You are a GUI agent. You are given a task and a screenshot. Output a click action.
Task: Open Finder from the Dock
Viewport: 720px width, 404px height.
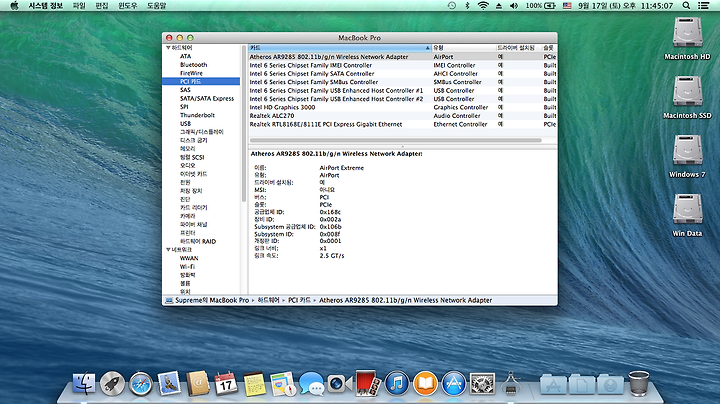(84, 383)
